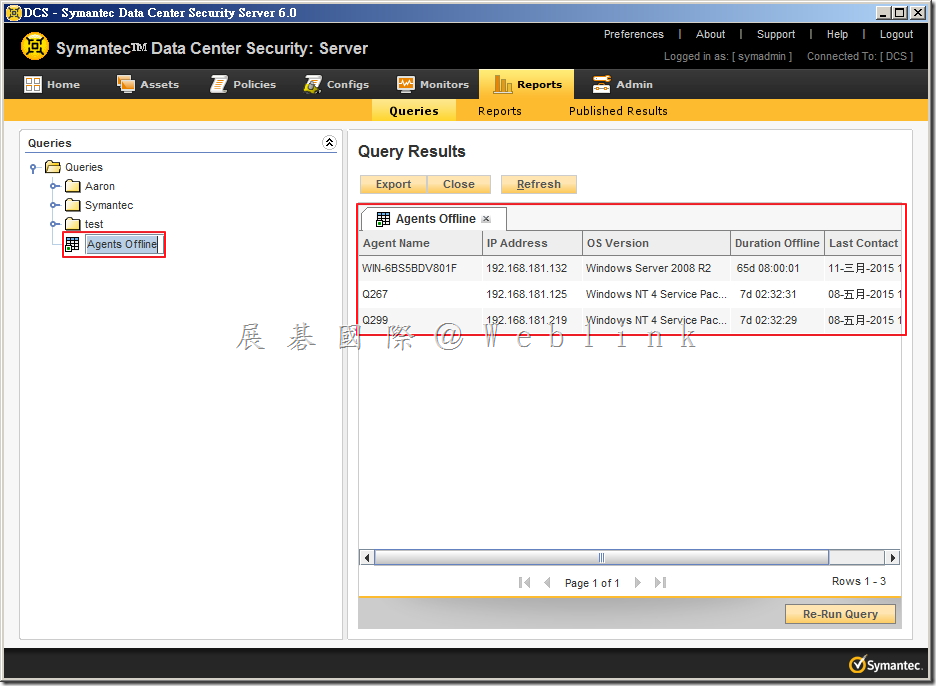The image size is (936, 686).
Task: Click the IP cell 192.168.181.125
Action: point(532,294)
